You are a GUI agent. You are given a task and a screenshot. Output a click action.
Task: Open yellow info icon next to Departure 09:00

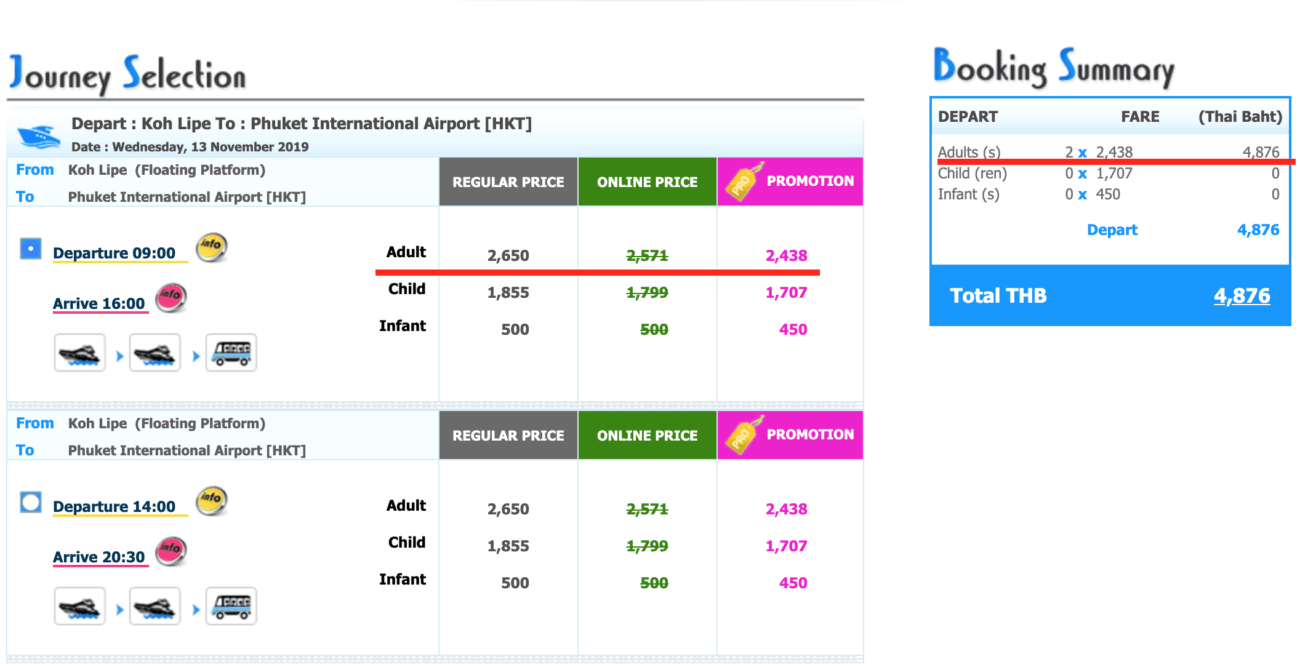tap(211, 247)
